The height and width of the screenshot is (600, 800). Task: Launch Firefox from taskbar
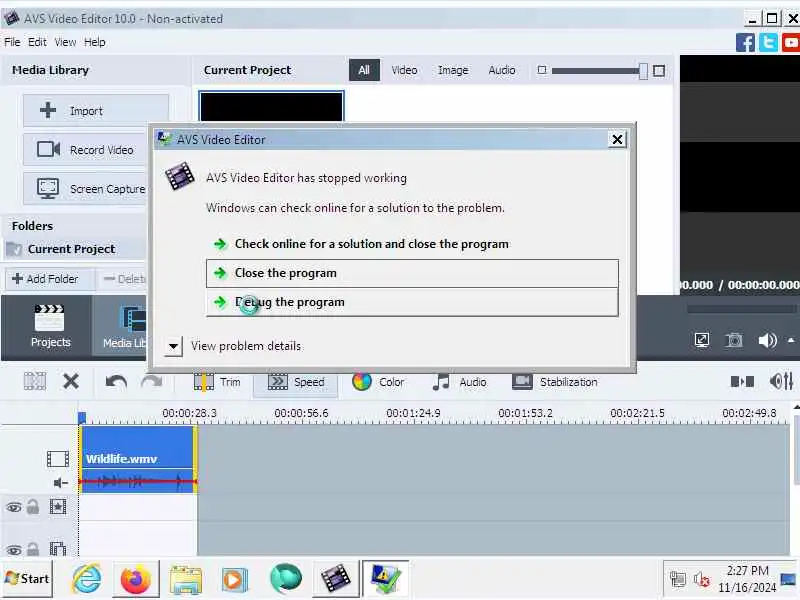coord(135,579)
